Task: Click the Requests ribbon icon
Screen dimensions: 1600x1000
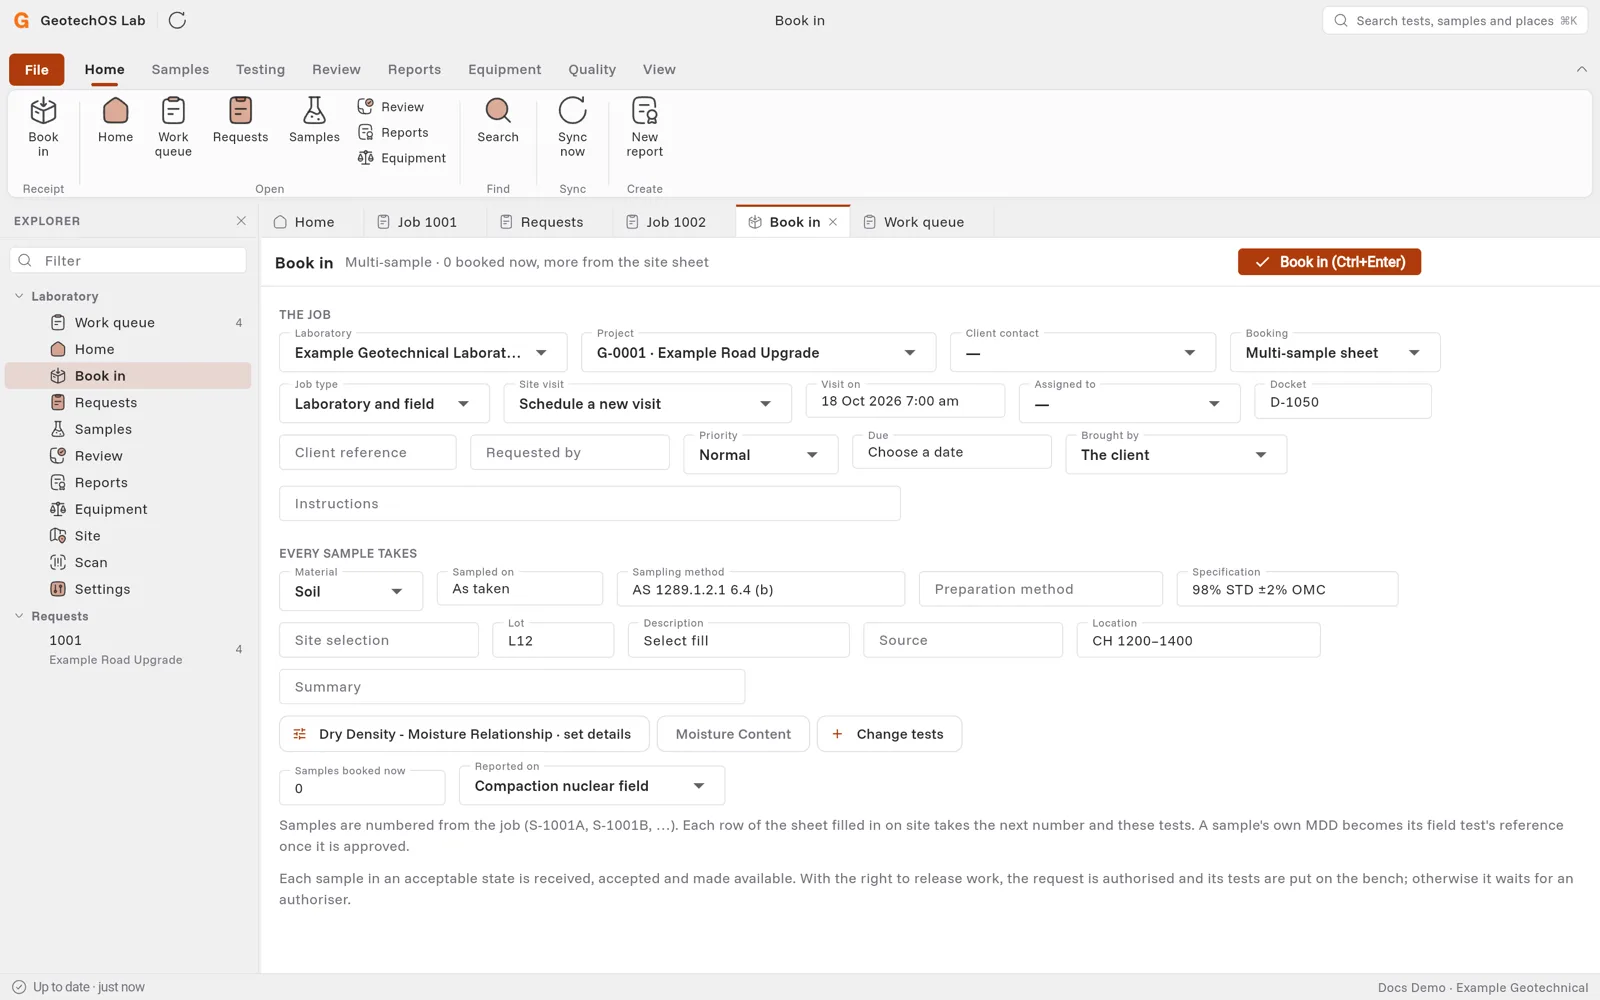Action: coord(240,121)
